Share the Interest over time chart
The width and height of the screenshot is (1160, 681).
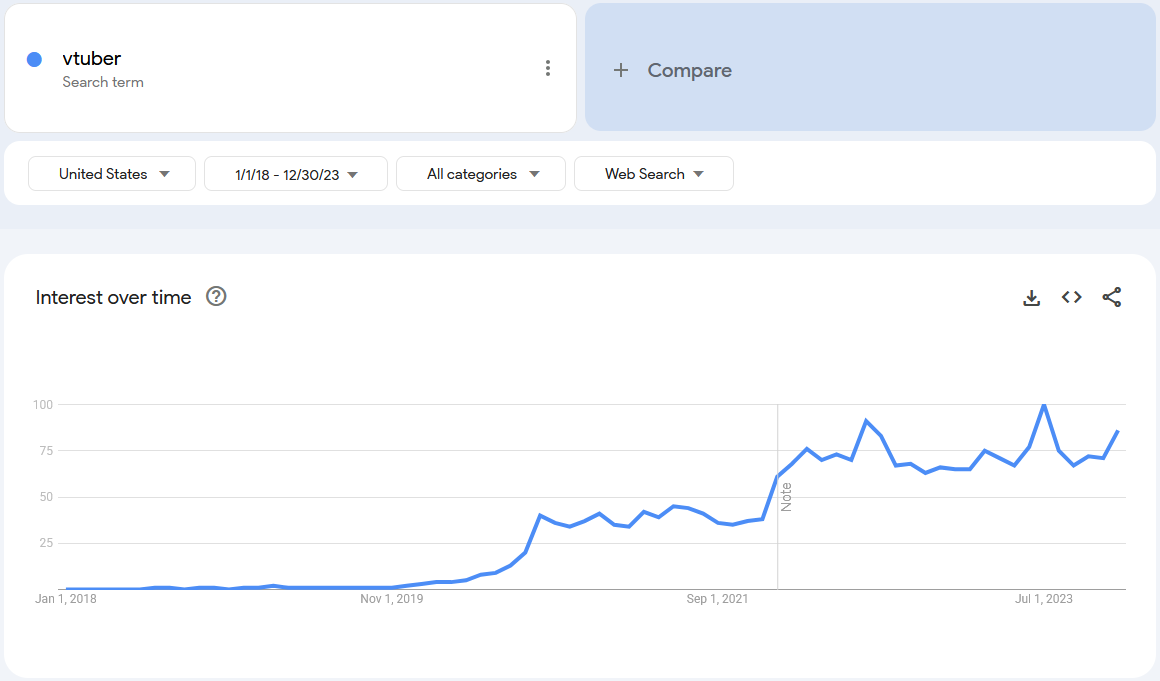coord(1111,297)
